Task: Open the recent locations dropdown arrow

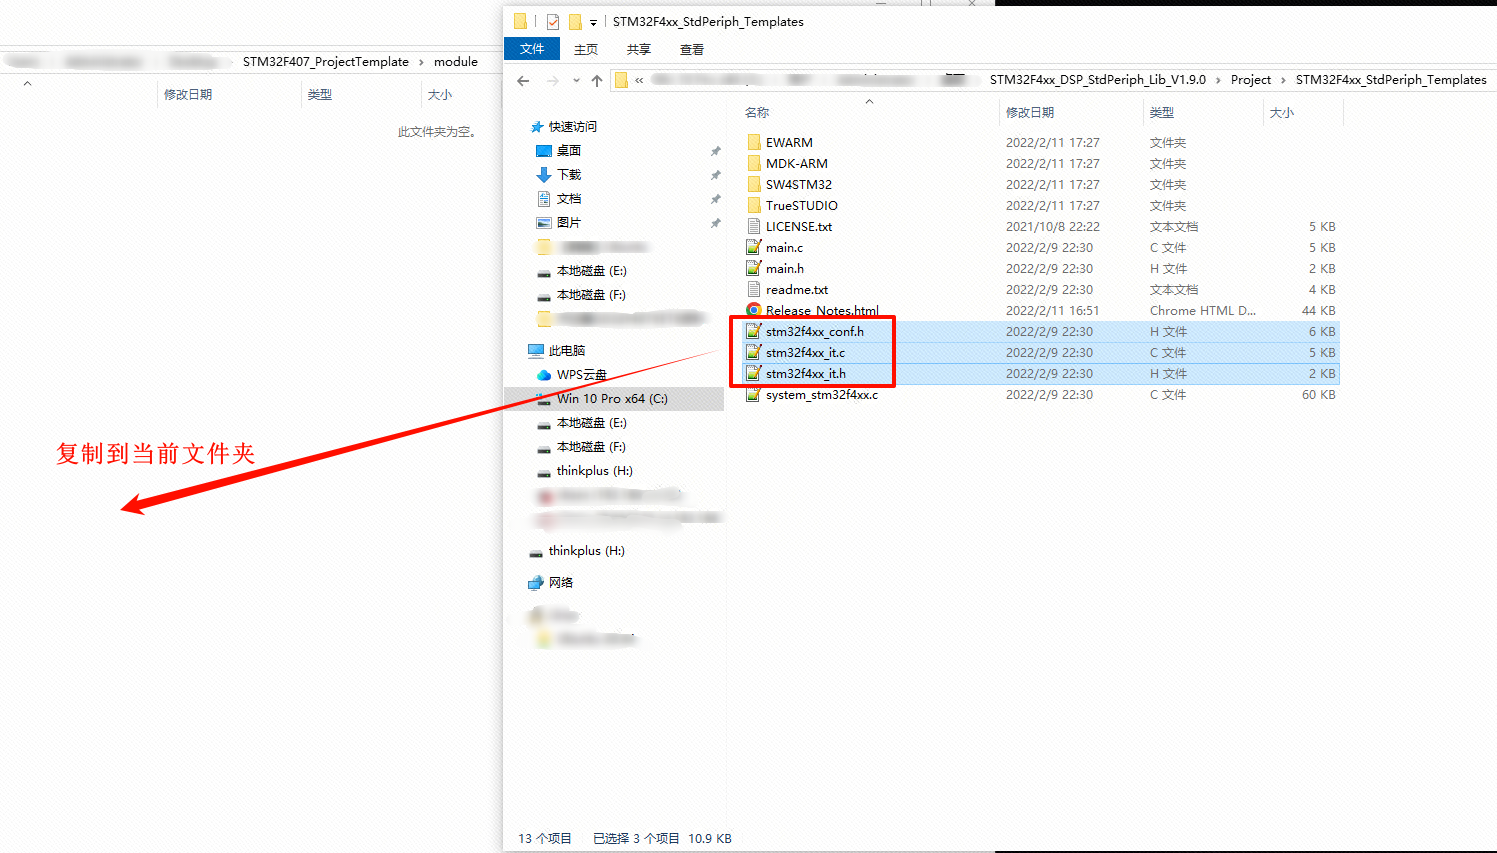Action: (576, 80)
